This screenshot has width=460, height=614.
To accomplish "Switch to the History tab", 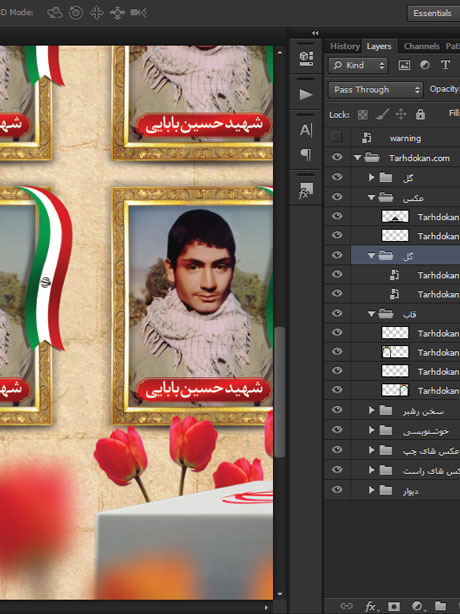I will [x=345, y=46].
